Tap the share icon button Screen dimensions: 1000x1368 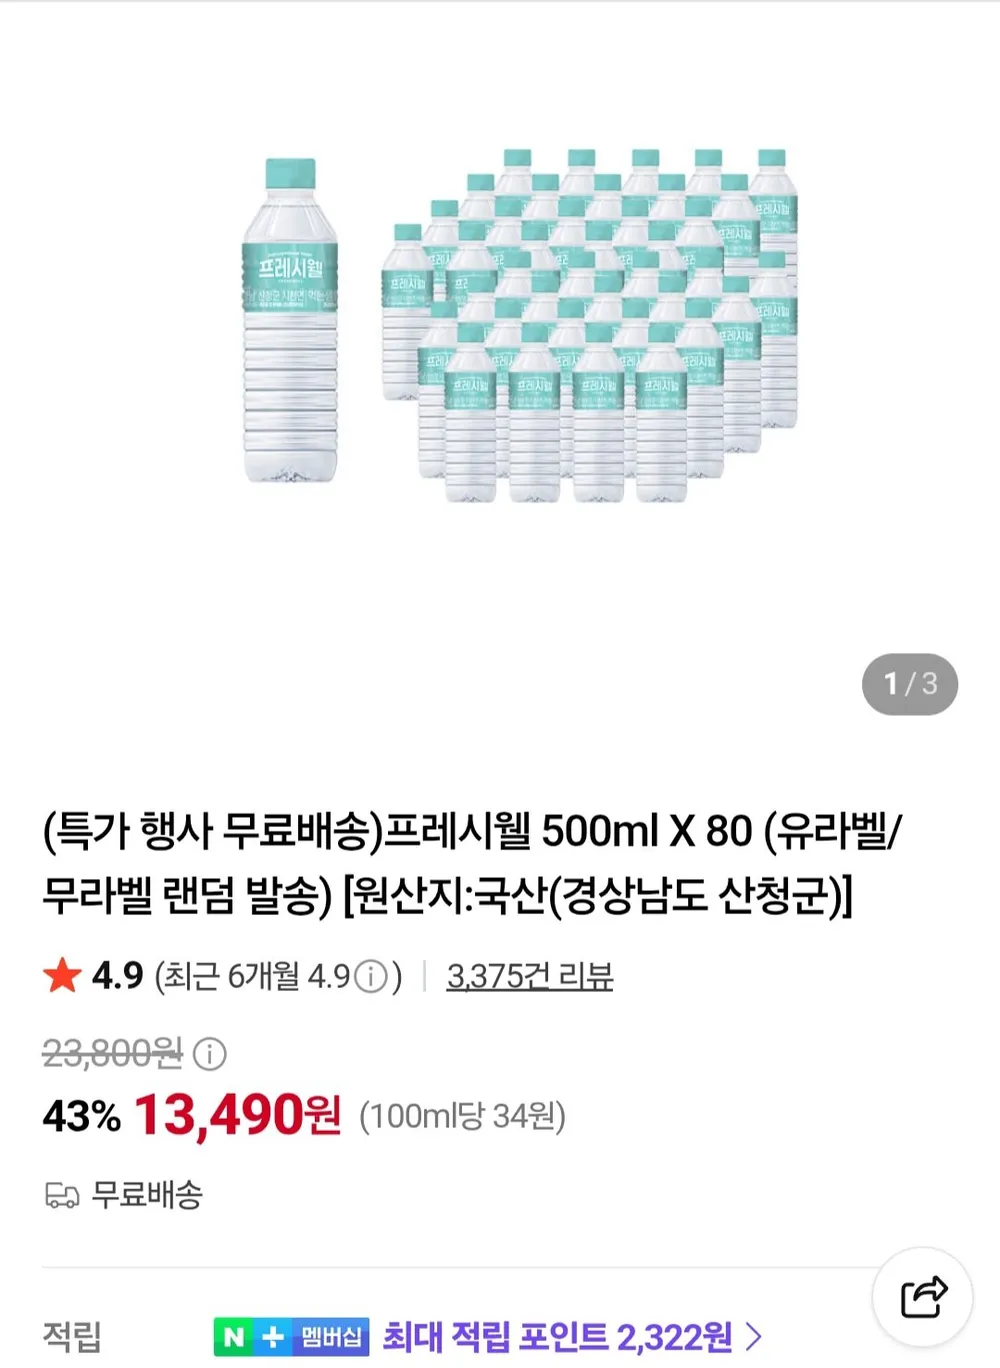(923, 1297)
